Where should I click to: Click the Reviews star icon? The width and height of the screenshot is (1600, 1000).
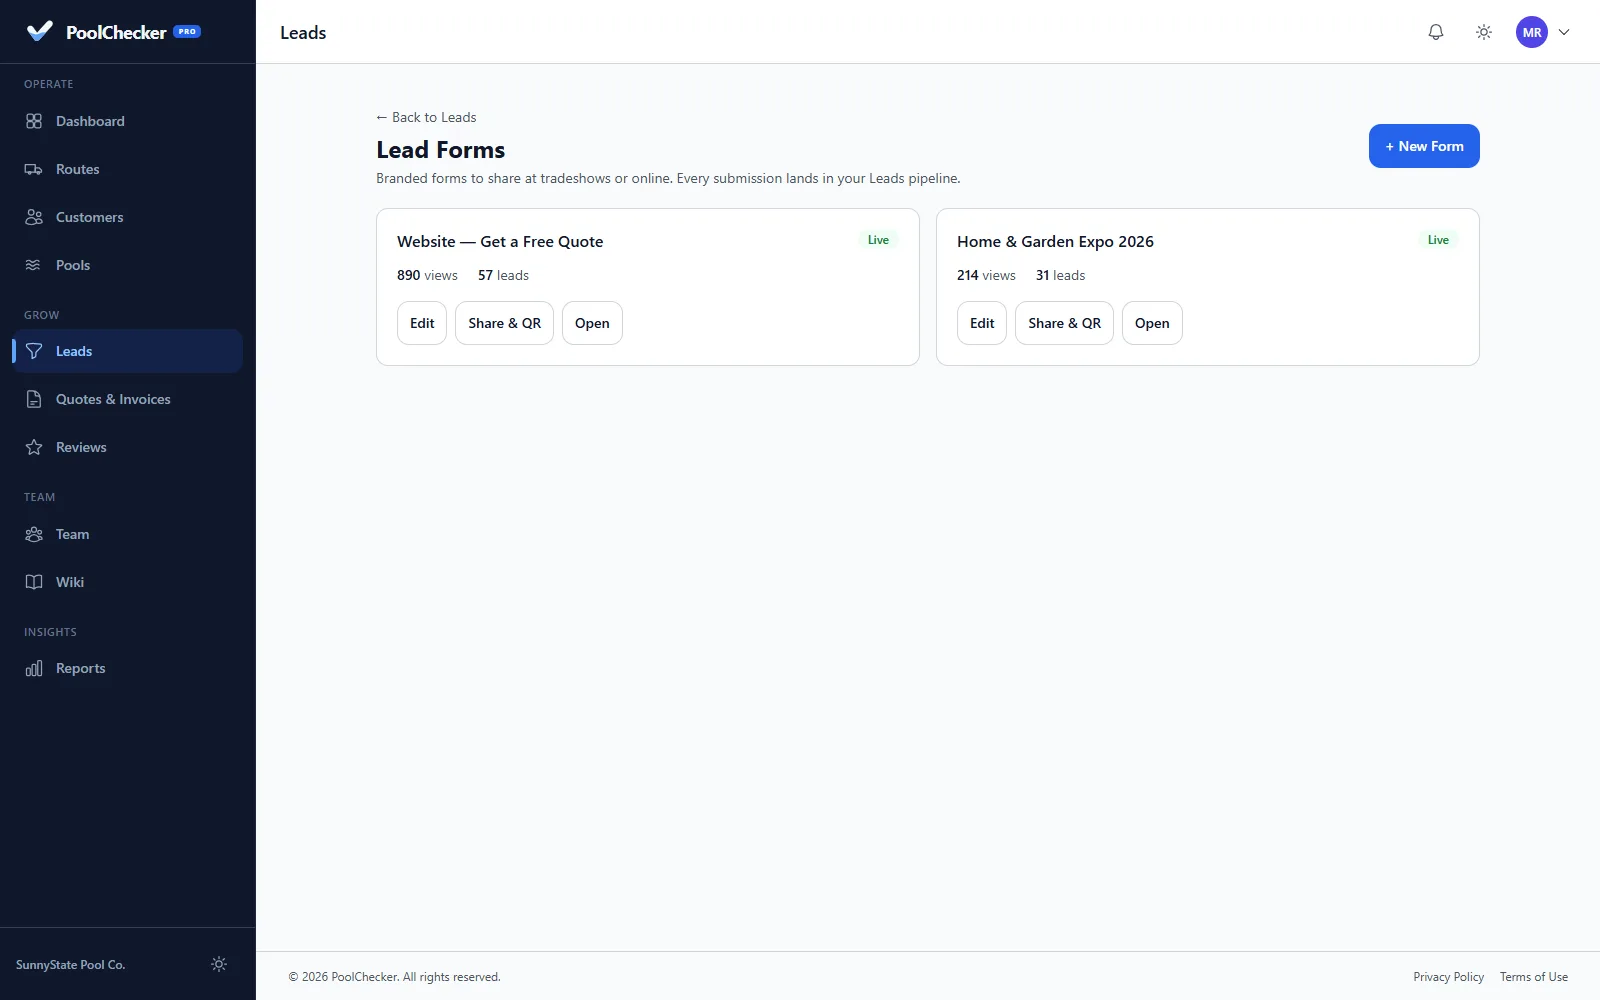click(34, 447)
